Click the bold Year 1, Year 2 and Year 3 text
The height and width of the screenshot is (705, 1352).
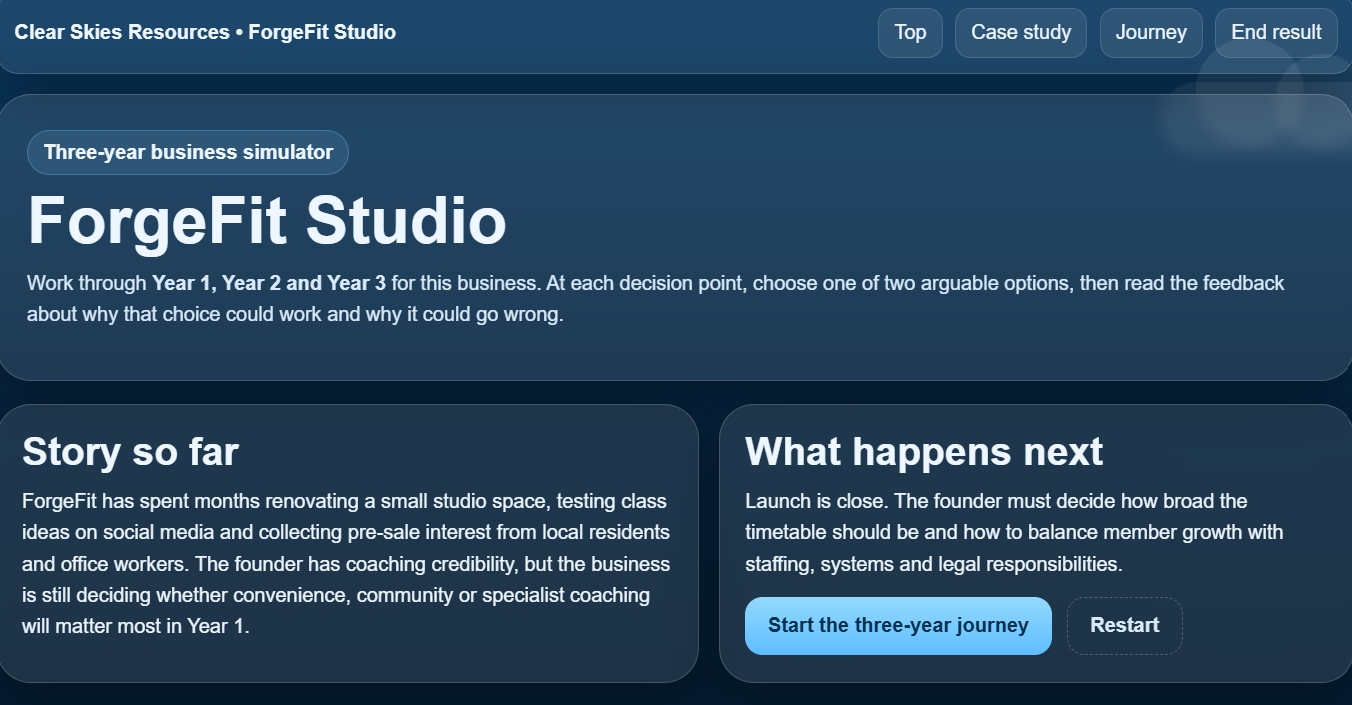269,283
